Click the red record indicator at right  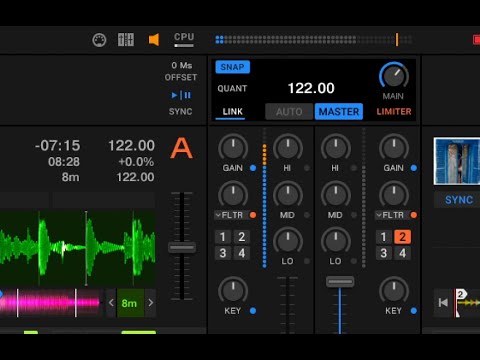[476, 40]
